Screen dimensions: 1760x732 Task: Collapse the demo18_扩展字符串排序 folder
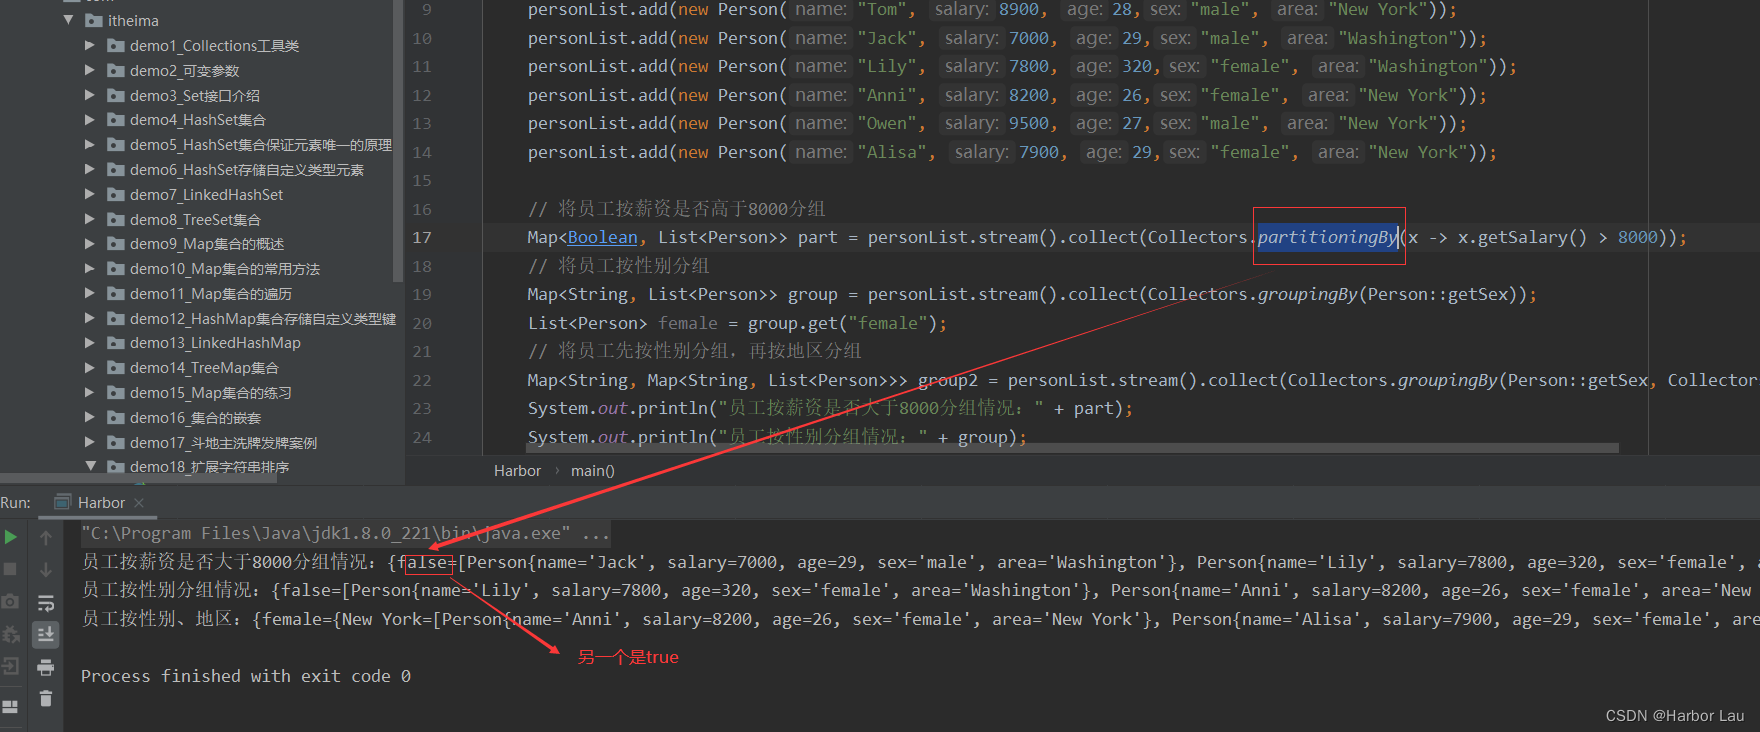pos(90,466)
